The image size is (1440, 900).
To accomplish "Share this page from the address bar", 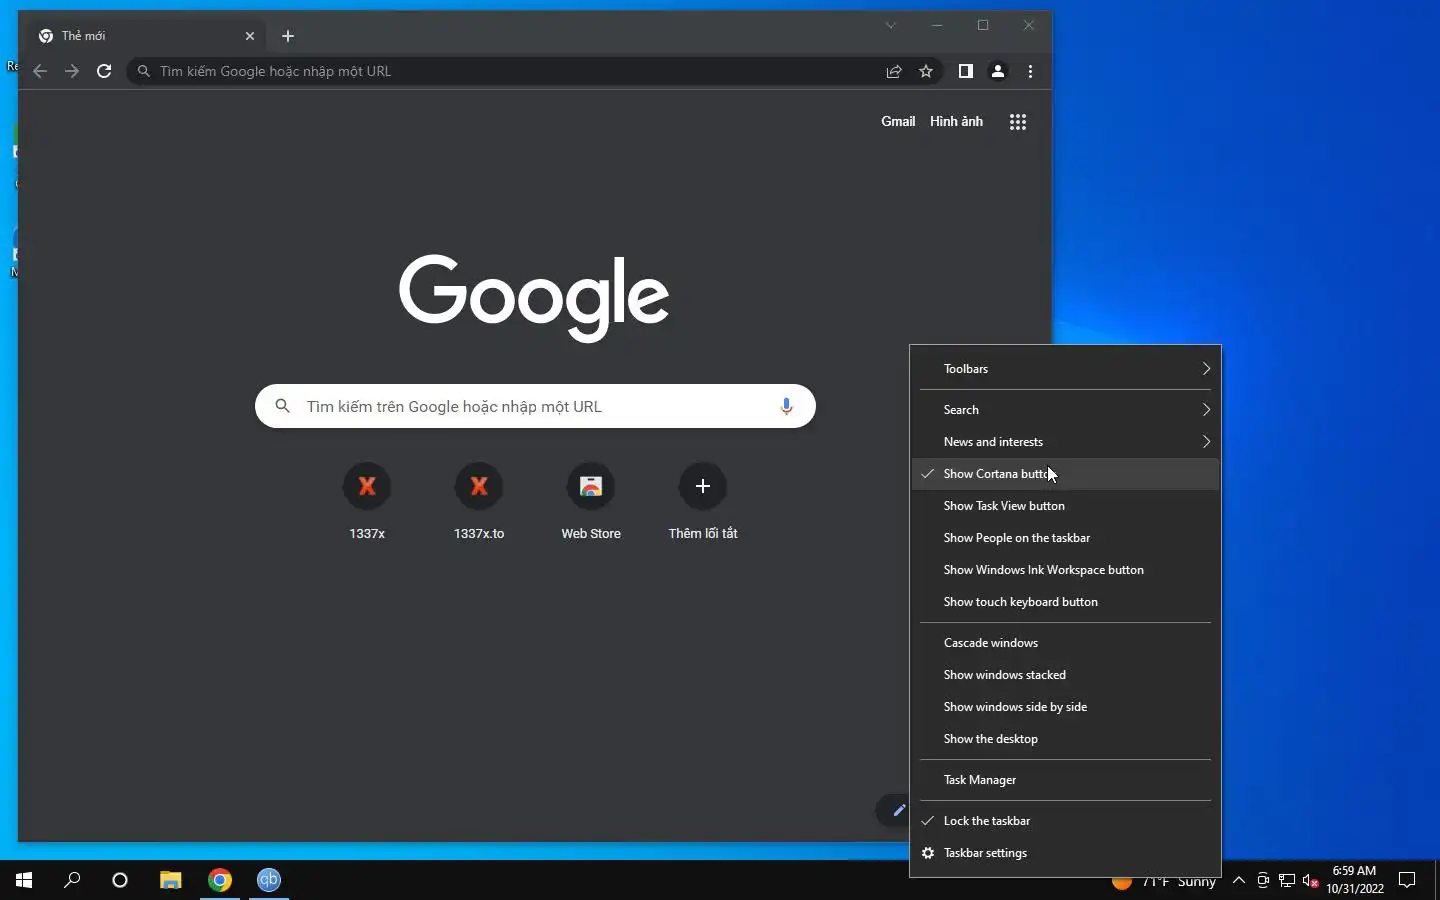I will click(x=894, y=71).
